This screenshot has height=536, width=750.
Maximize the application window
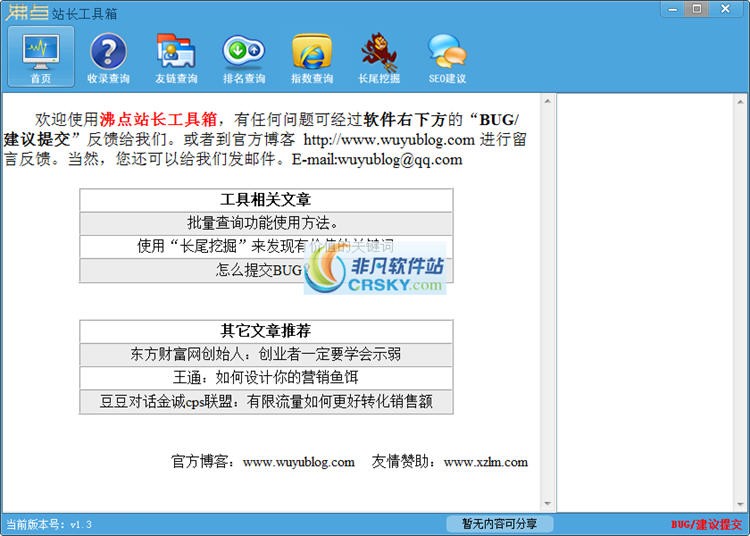697,9
